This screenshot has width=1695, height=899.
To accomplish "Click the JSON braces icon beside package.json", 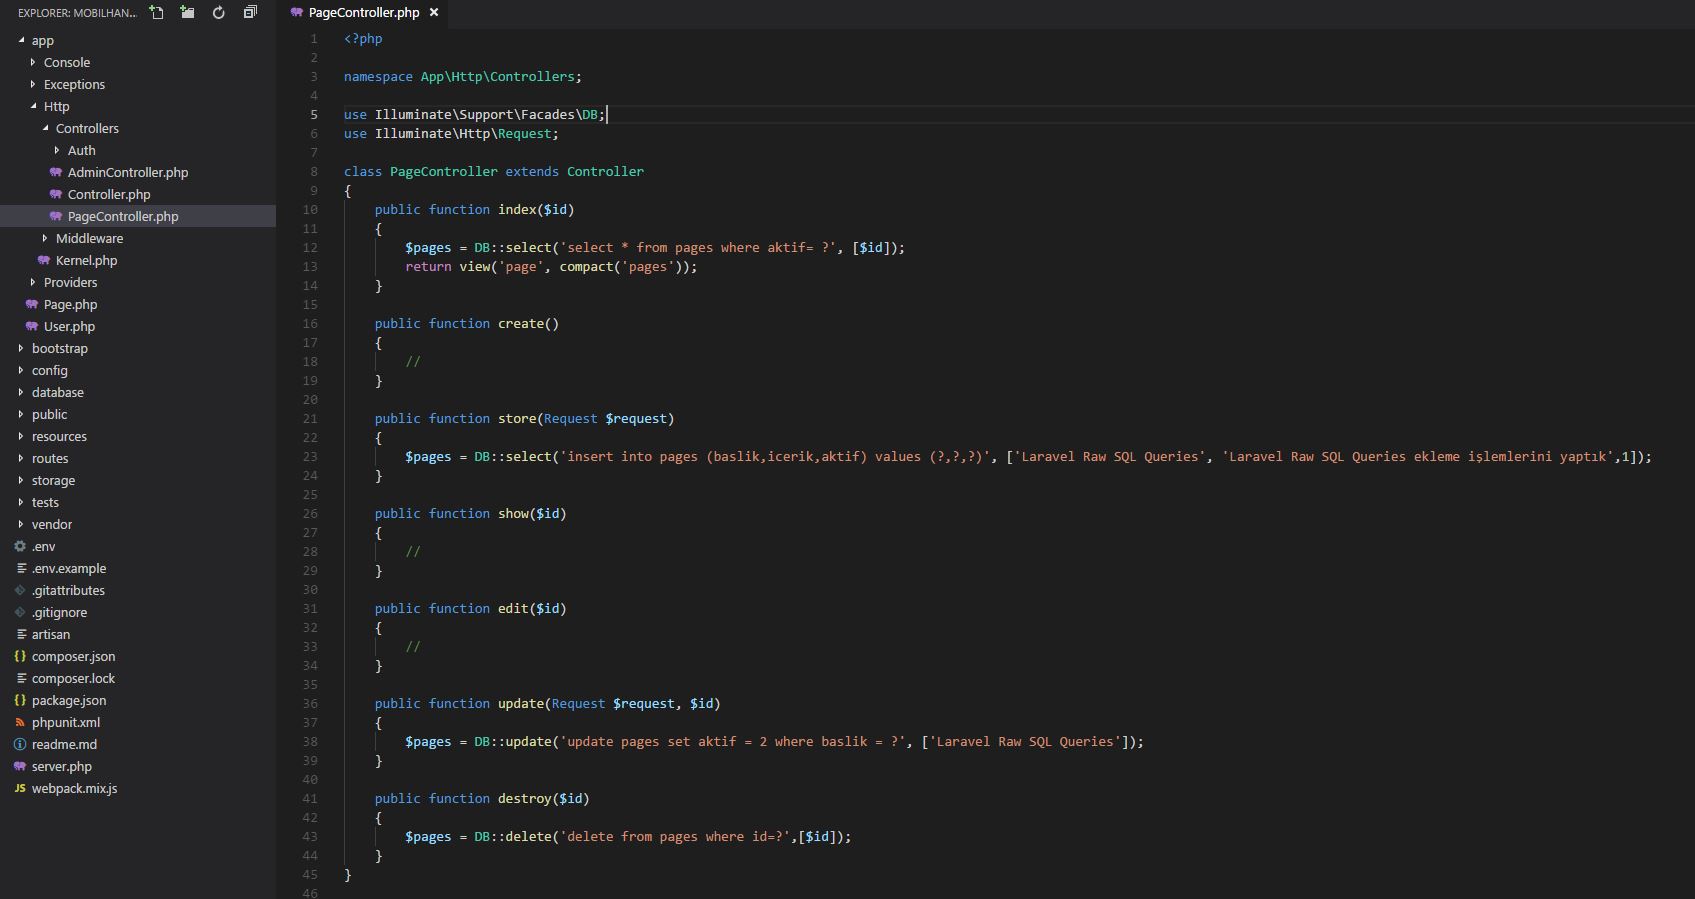I will tap(20, 700).
